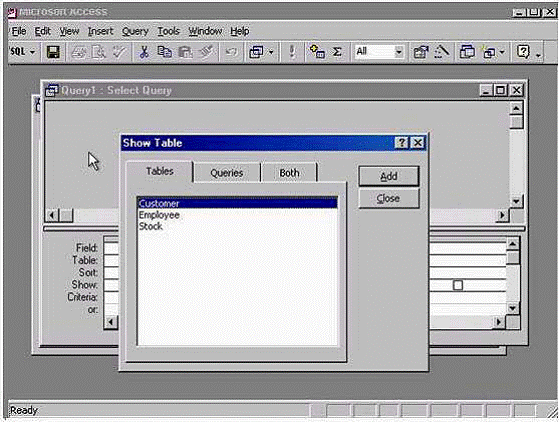
Task: Open the Query Type dropdown arrow
Action: tap(271, 52)
